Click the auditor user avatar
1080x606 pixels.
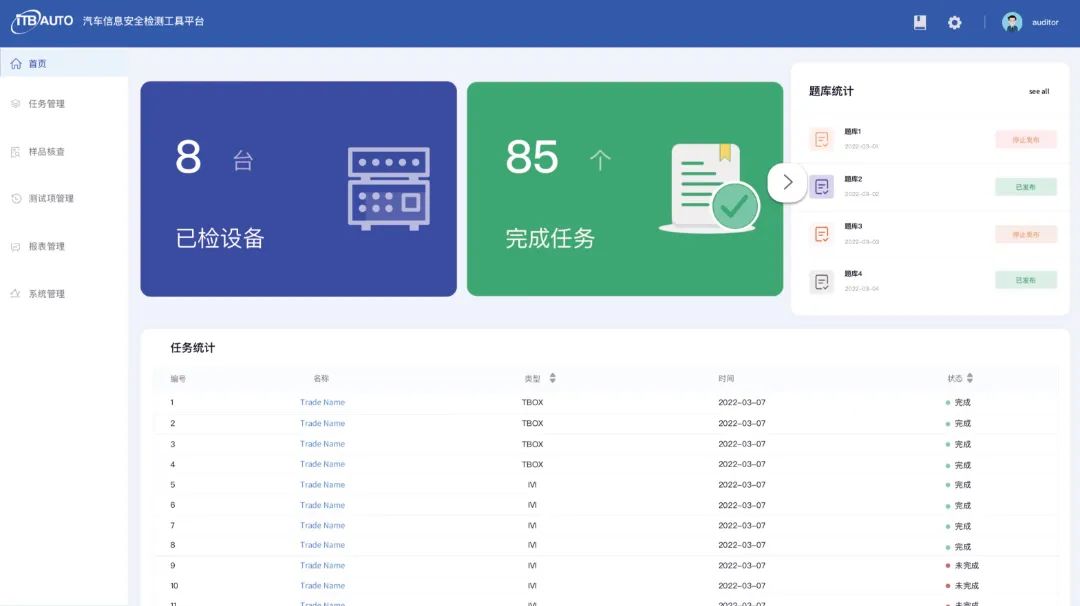pos(1012,22)
